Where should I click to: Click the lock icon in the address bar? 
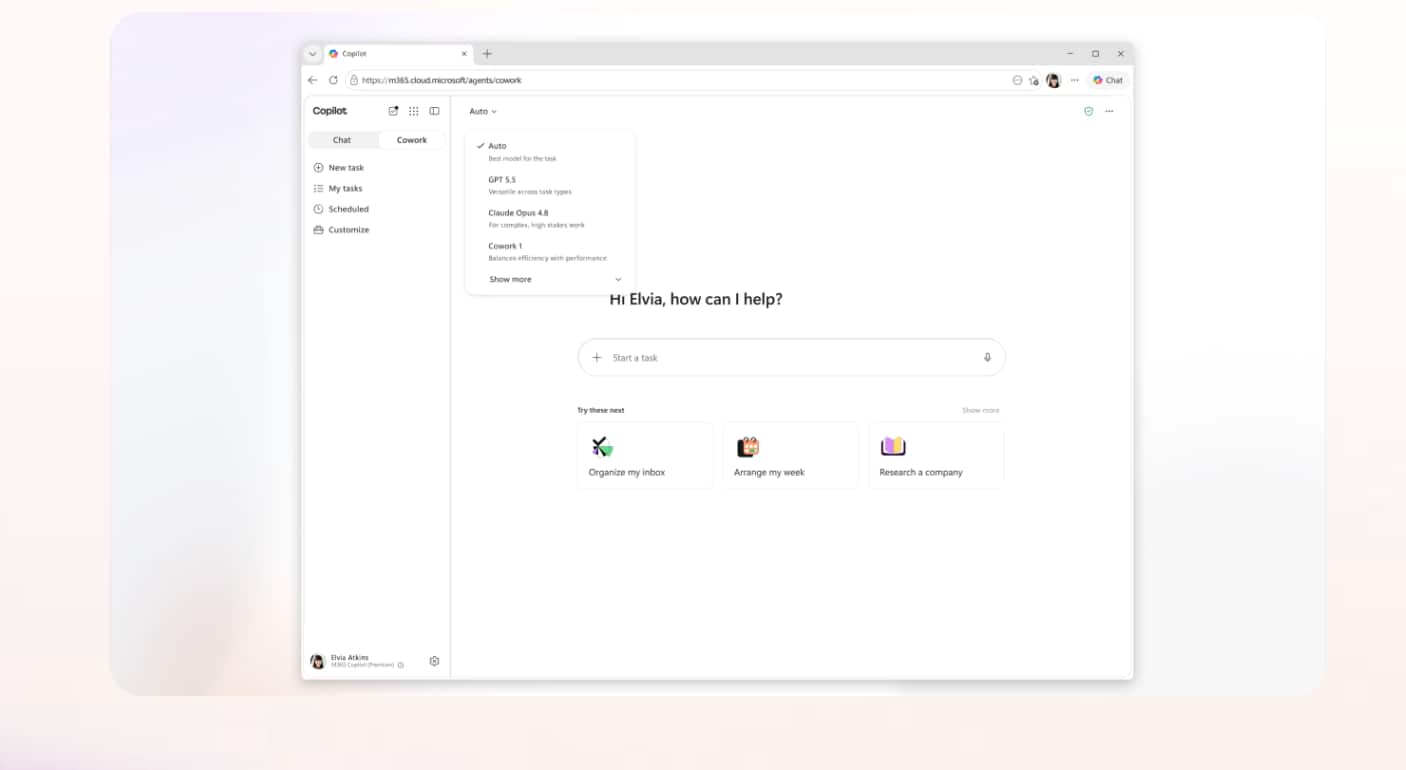click(x=354, y=80)
